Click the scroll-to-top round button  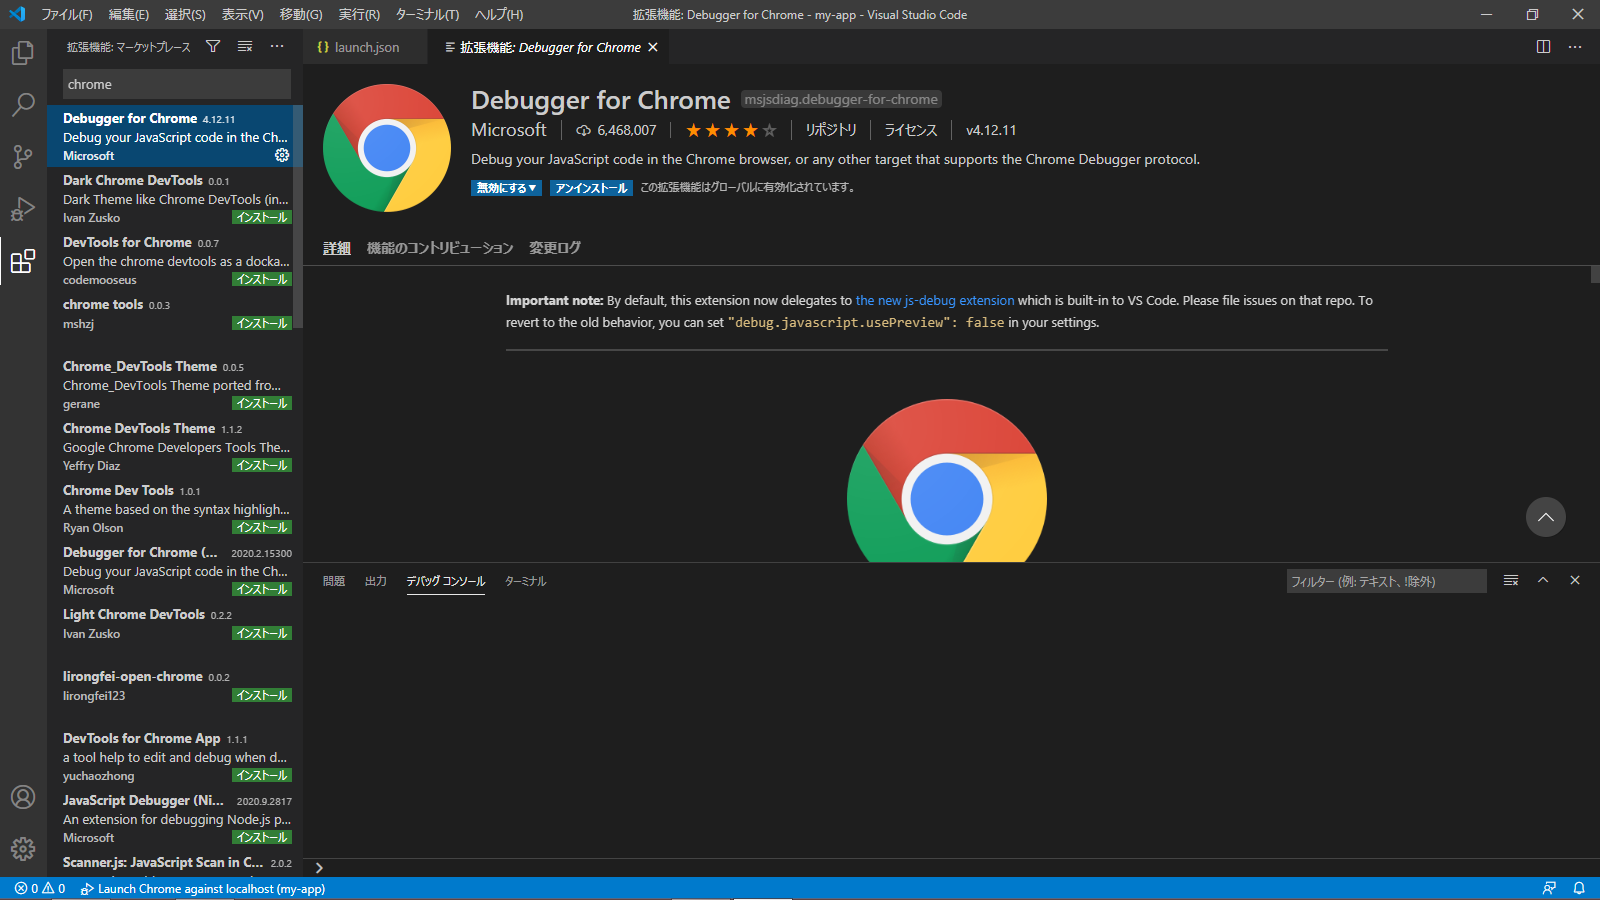(1545, 517)
